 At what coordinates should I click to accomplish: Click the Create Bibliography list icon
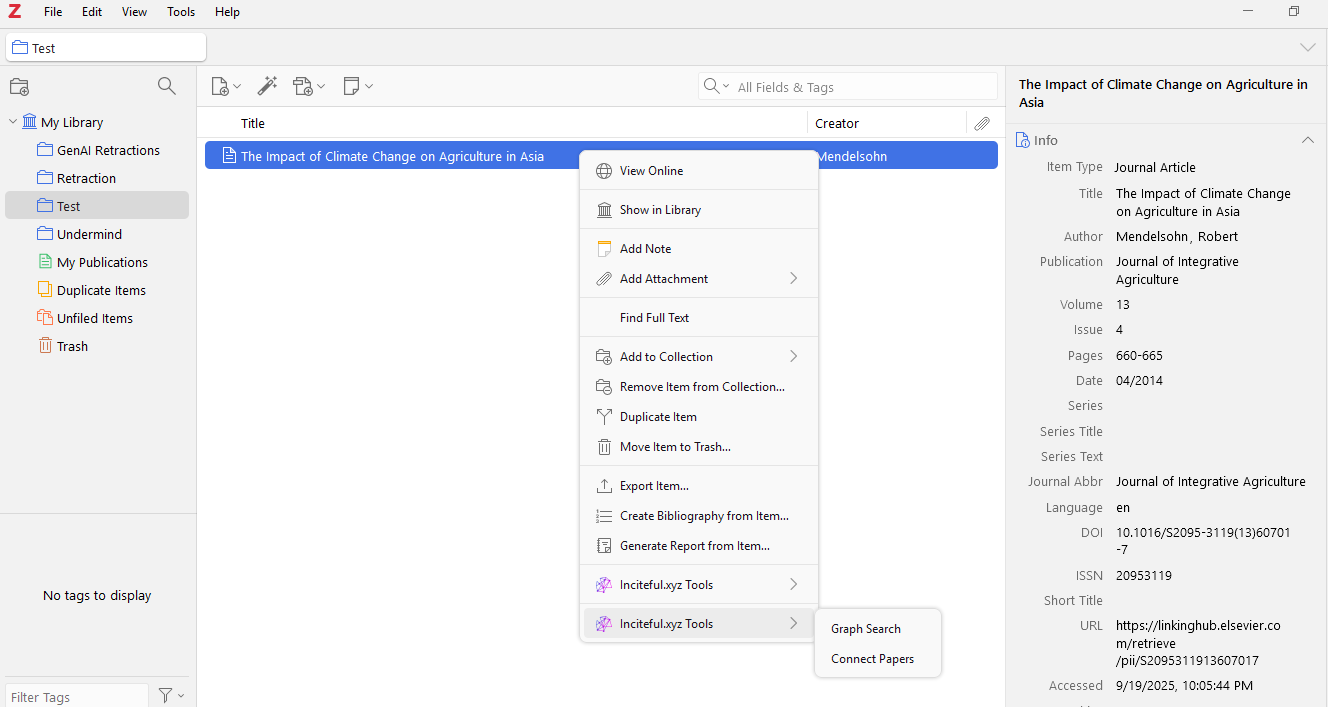click(604, 516)
